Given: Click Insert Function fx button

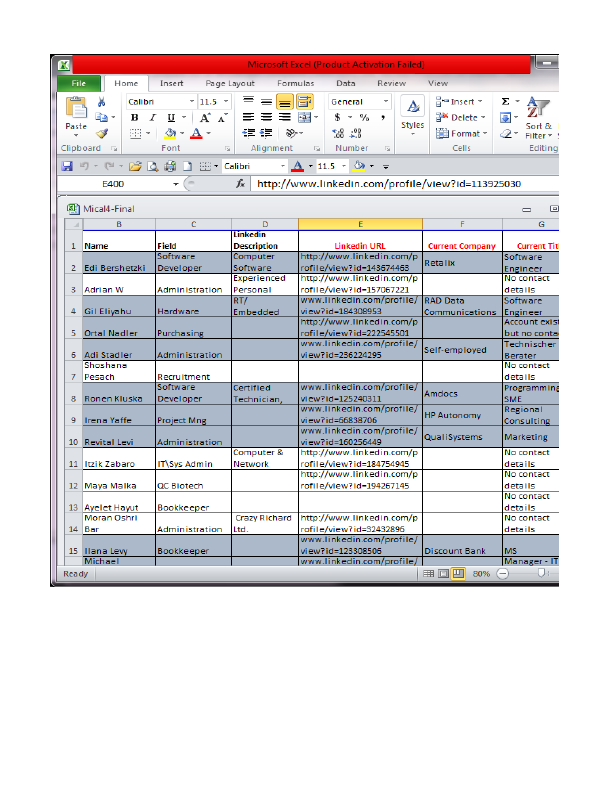Looking at the screenshot, I should click(x=241, y=184).
